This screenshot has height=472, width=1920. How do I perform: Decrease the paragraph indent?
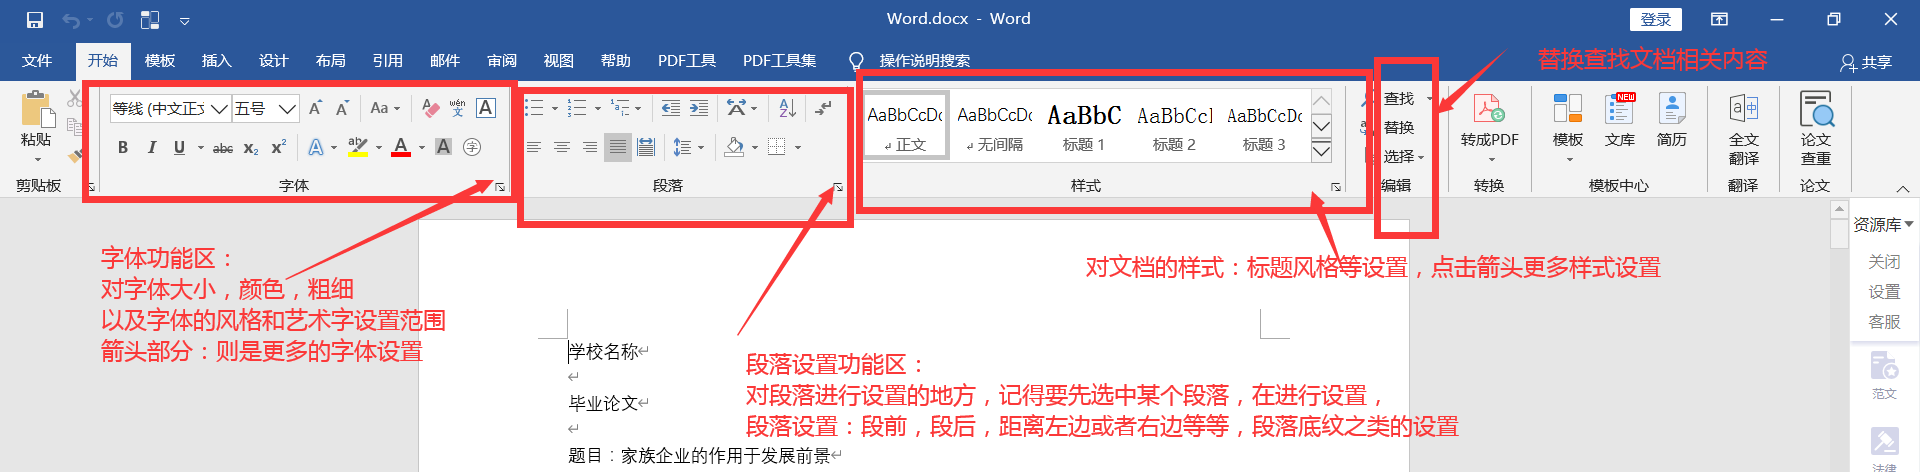point(671,108)
